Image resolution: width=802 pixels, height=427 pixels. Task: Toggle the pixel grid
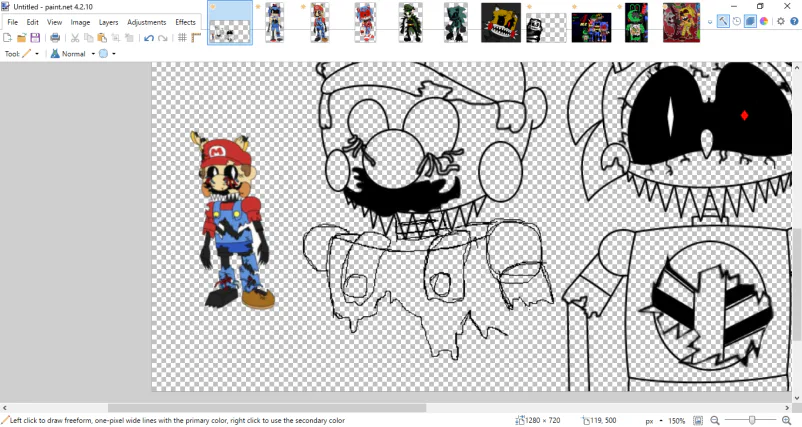(182, 38)
